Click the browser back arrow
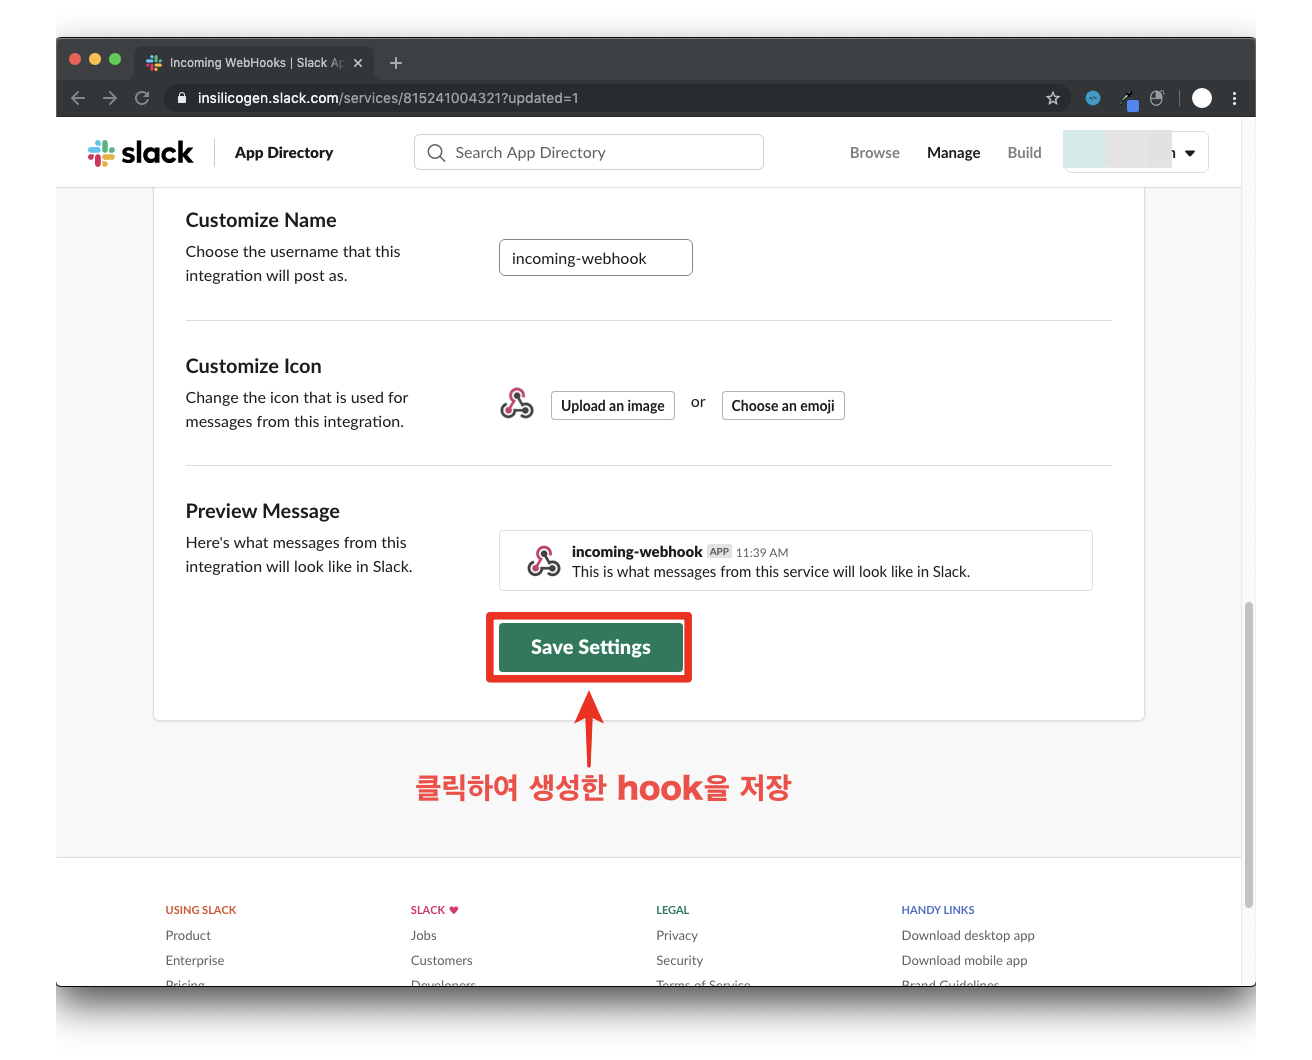 pos(78,98)
